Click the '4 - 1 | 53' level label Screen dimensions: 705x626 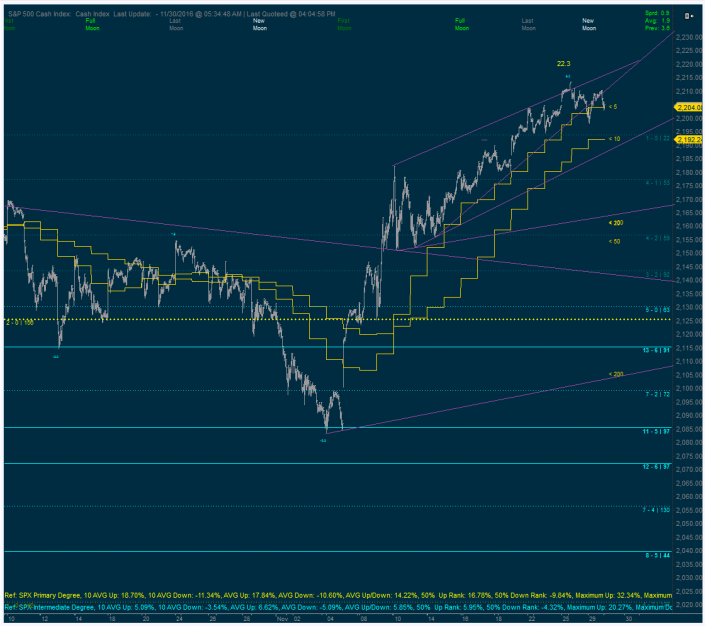click(x=658, y=183)
